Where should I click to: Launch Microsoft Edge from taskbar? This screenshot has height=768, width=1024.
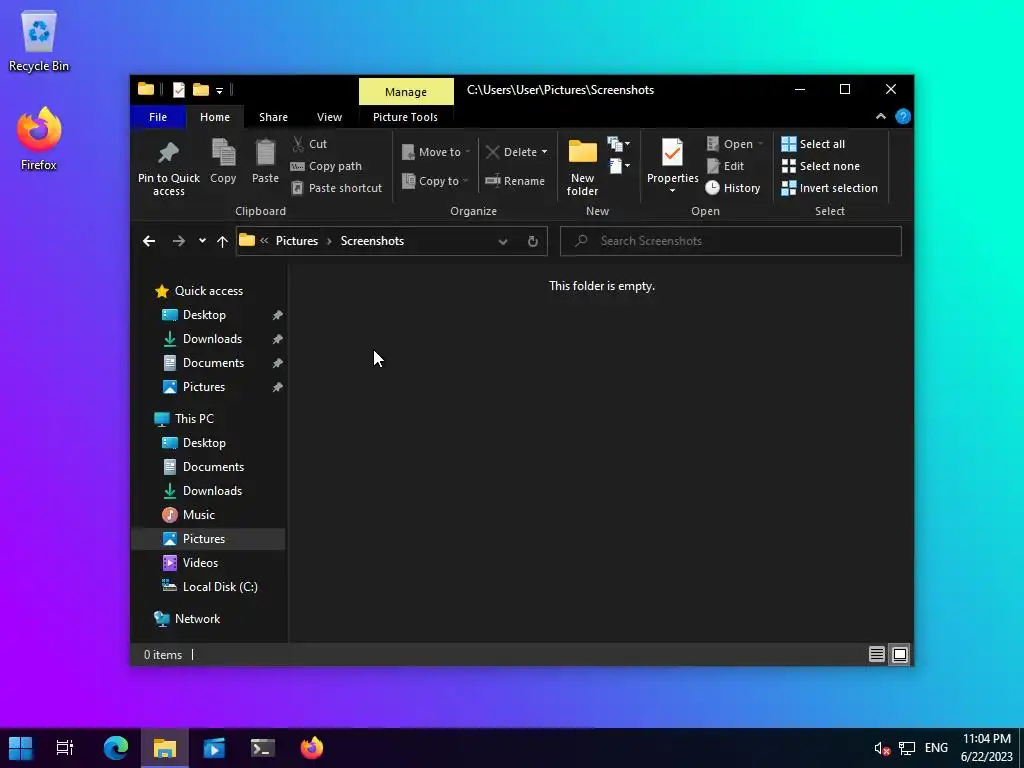point(116,748)
